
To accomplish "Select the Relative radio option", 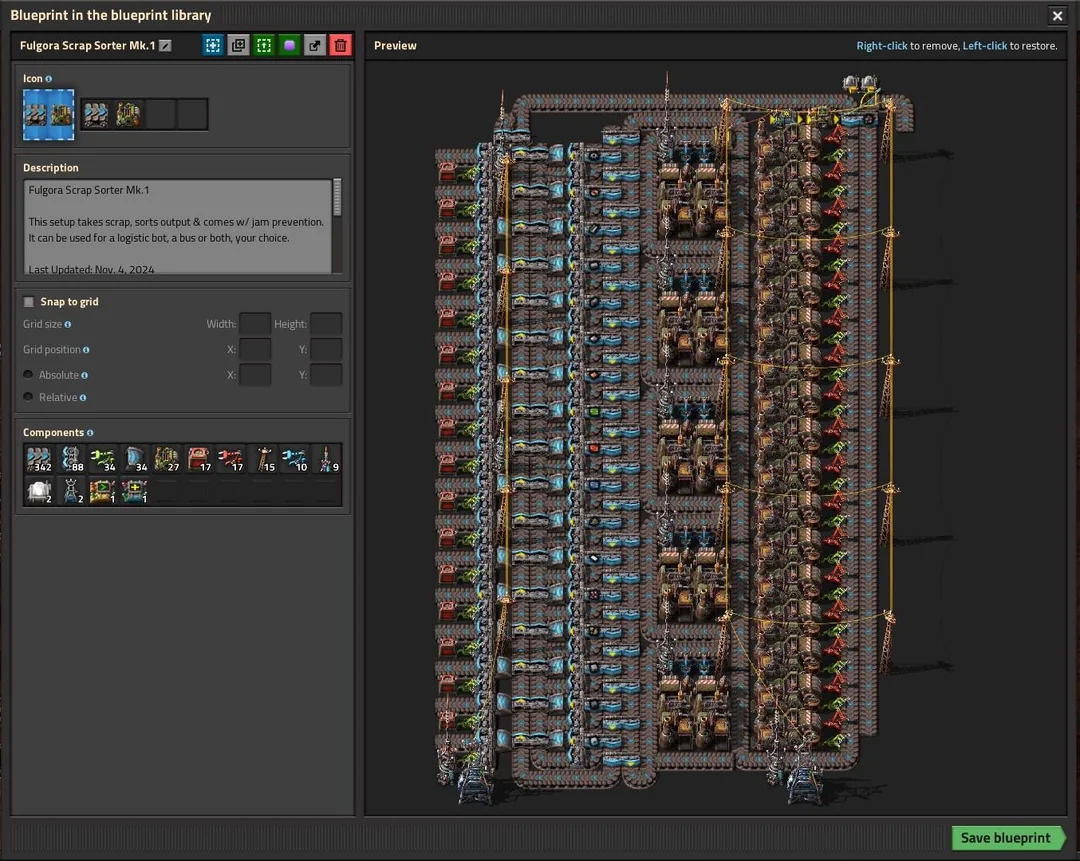I will point(28,397).
